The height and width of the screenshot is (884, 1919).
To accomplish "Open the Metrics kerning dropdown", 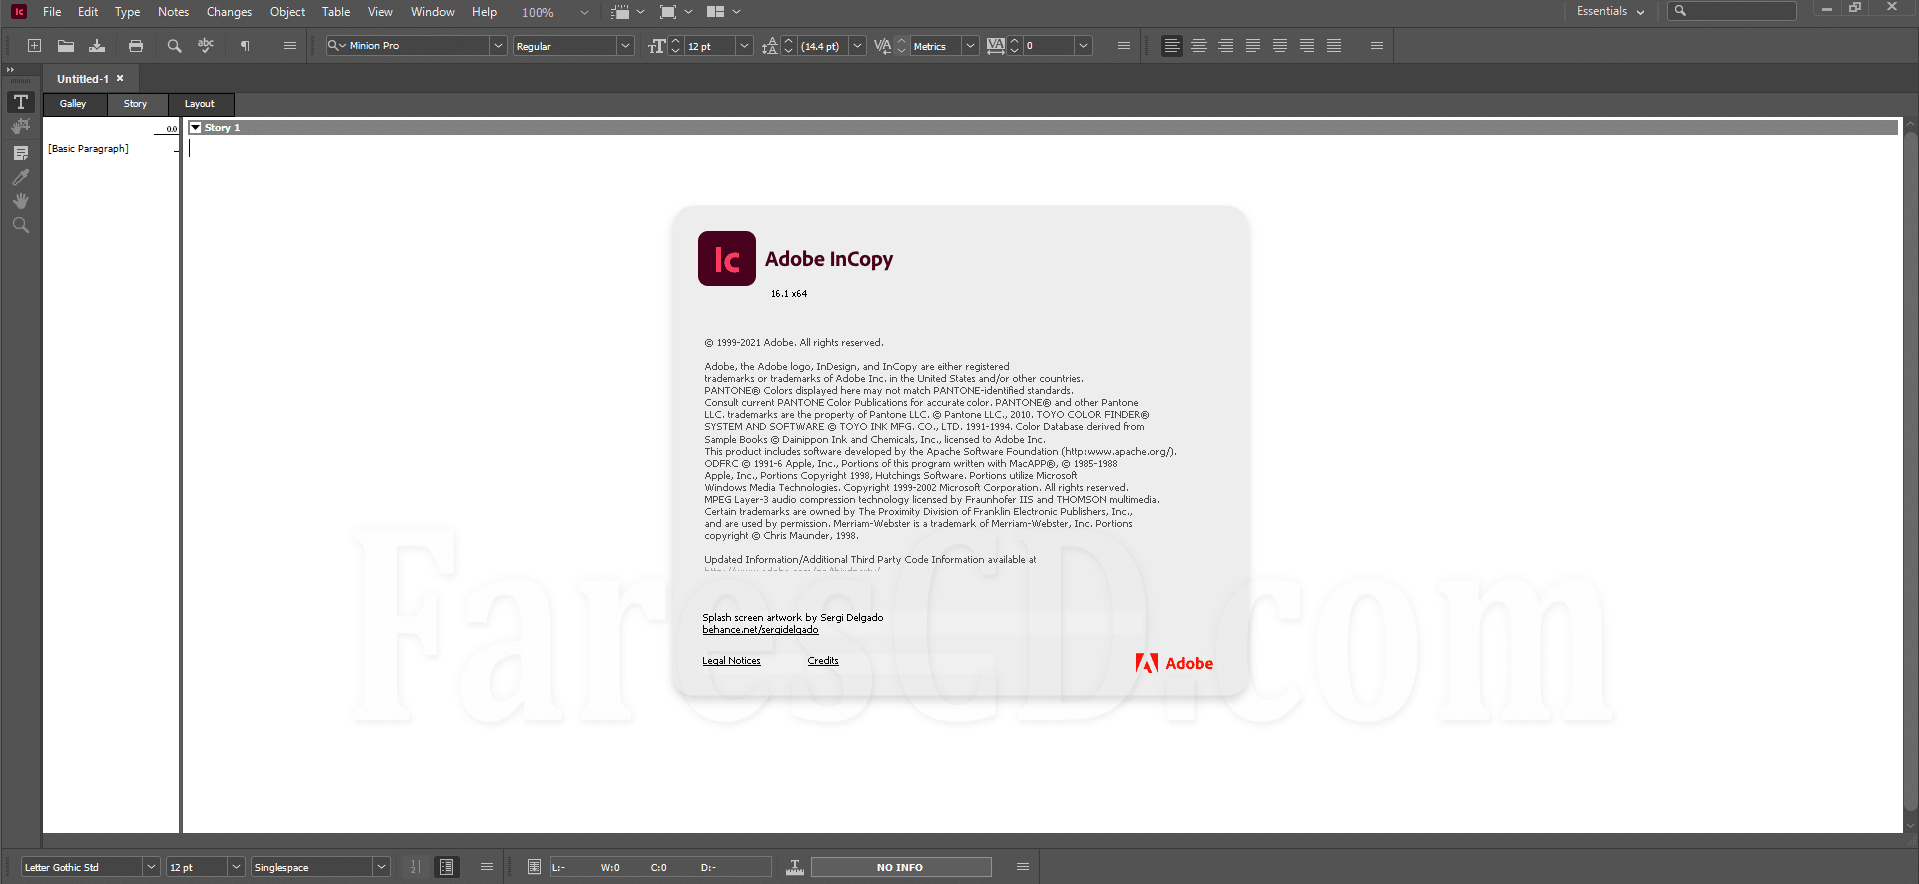I will [x=970, y=46].
